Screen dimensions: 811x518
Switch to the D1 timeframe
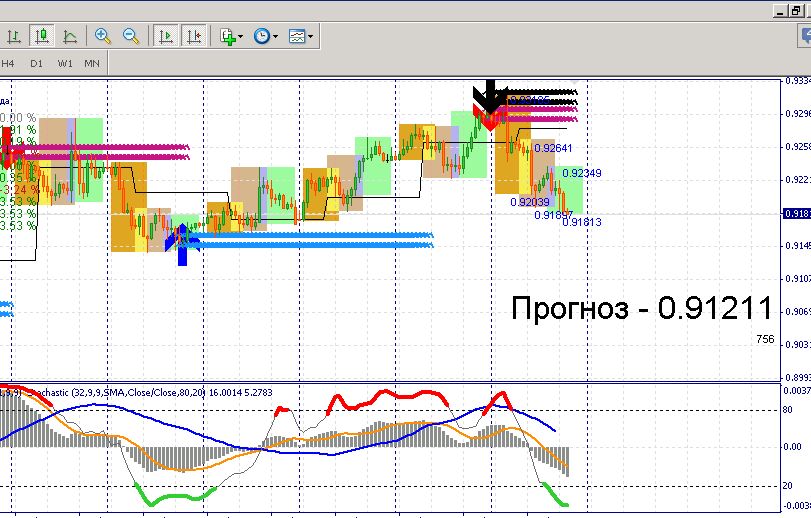pos(36,64)
